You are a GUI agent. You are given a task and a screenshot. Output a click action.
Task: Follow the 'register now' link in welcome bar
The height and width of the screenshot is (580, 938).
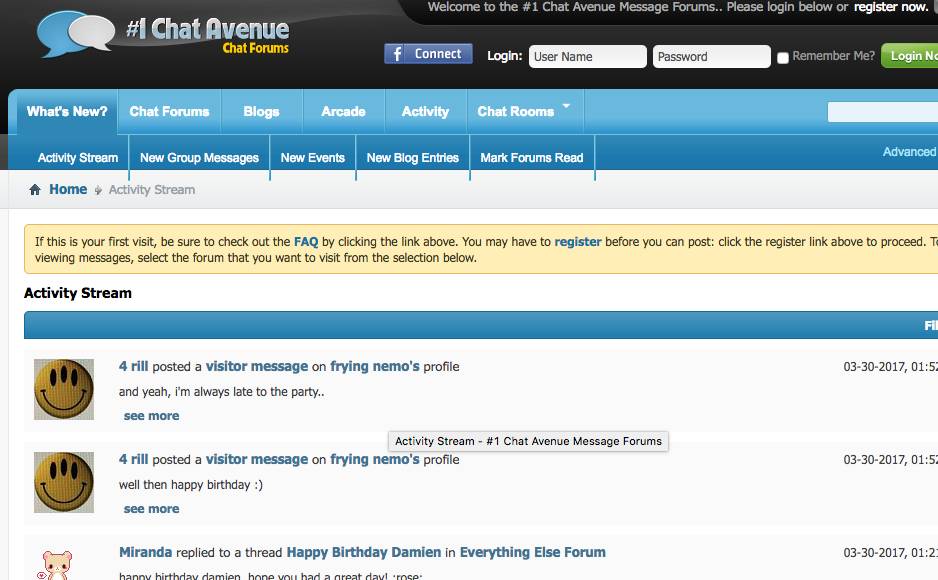click(890, 7)
